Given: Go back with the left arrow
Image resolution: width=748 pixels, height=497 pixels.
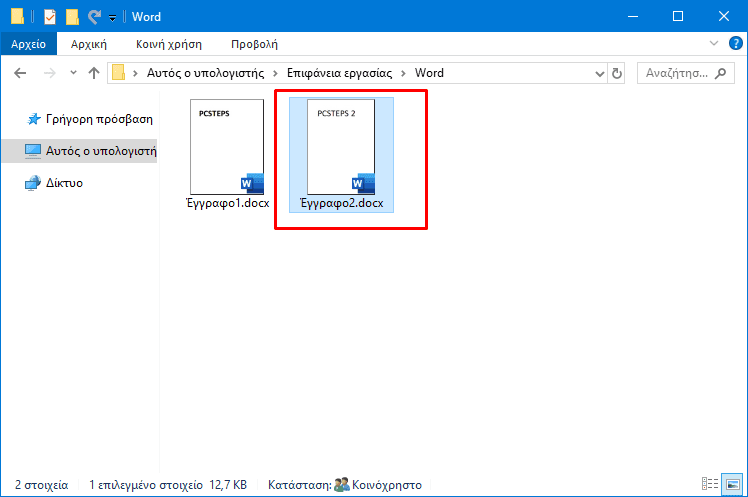Looking at the screenshot, I should click(x=20, y=73).
